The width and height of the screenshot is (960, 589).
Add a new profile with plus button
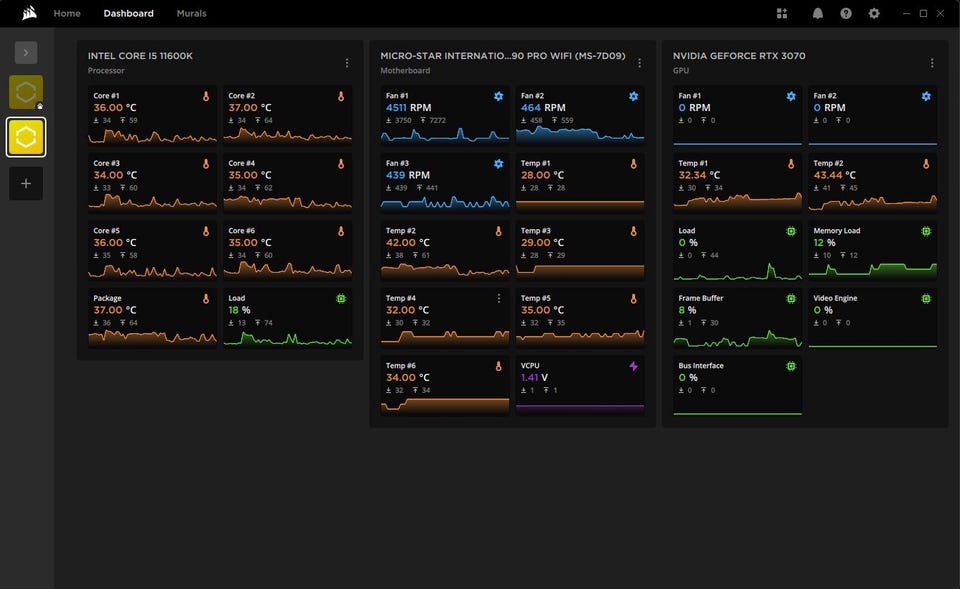point(26,183)
